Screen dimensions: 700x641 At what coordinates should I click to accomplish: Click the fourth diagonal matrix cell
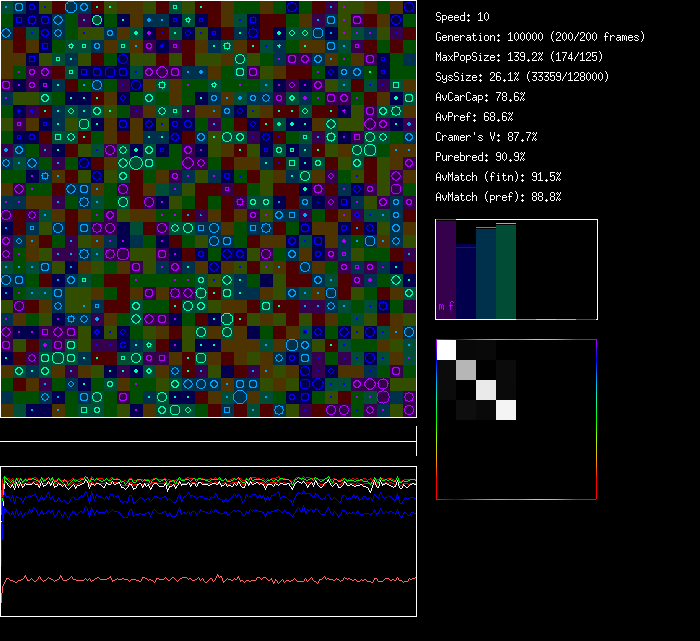[507, 410]
